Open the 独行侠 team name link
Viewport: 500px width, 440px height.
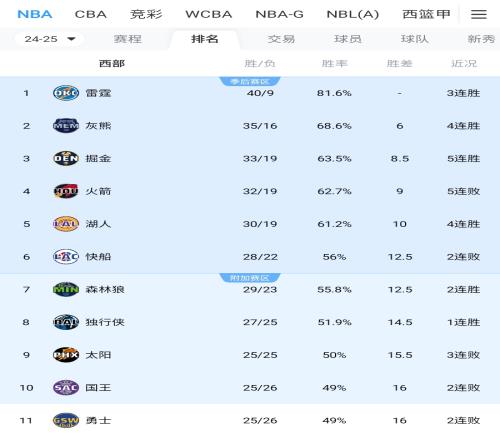[105, 322]
